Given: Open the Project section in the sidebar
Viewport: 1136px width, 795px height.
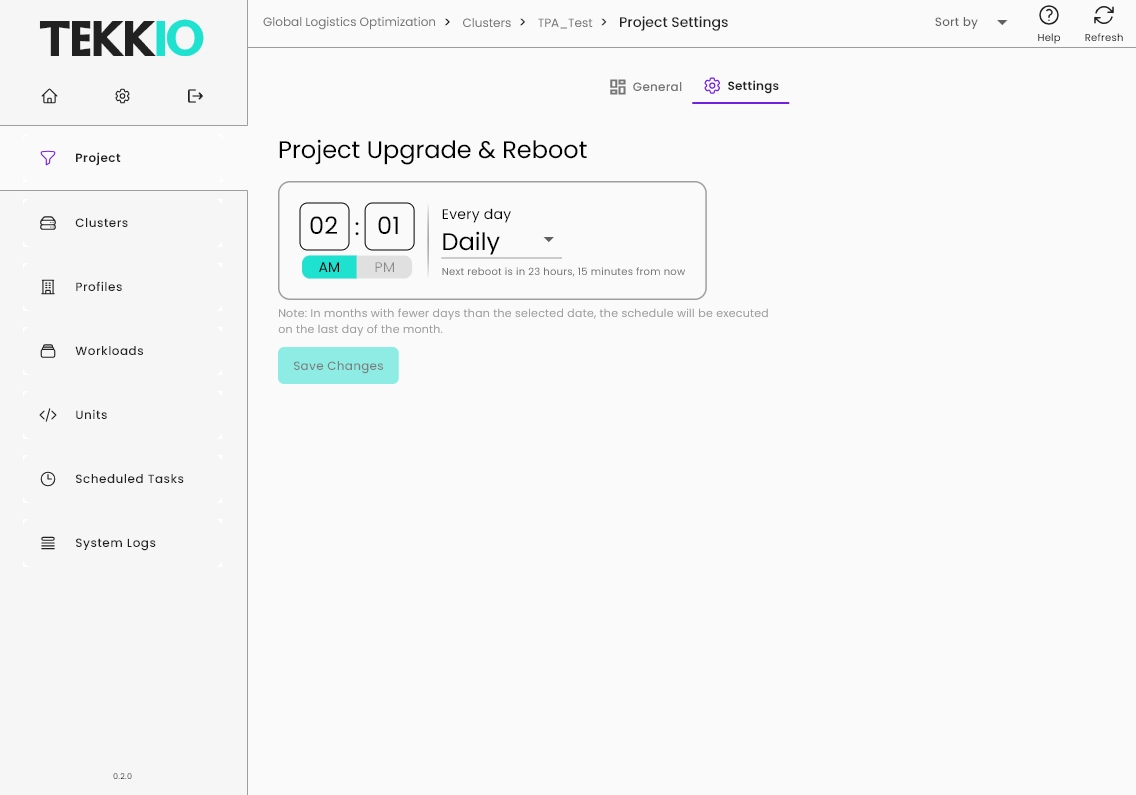Looking at the screenshot, I should point(97,158).
